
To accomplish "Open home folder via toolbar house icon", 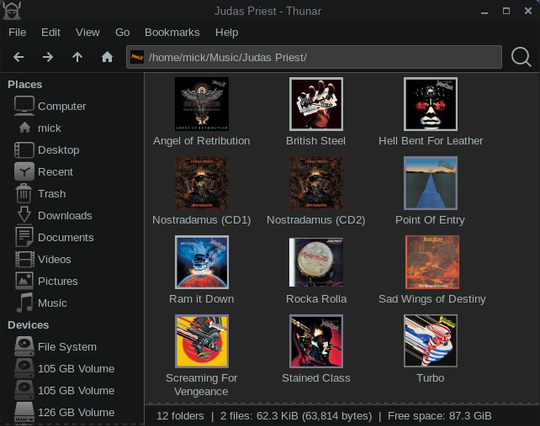I will click(107, 57).
